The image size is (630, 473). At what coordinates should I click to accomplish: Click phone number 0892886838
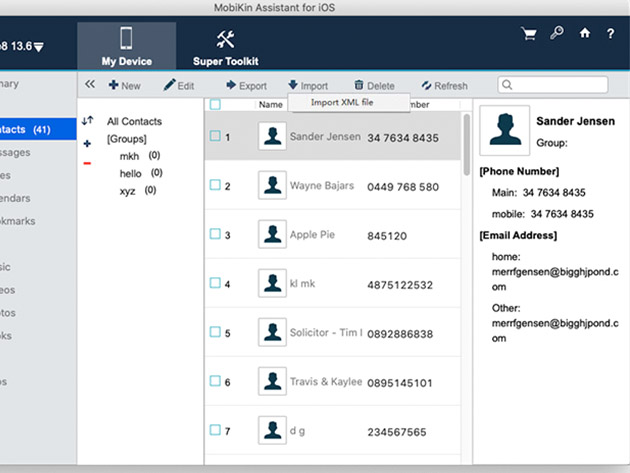click(x=400, y=334)
